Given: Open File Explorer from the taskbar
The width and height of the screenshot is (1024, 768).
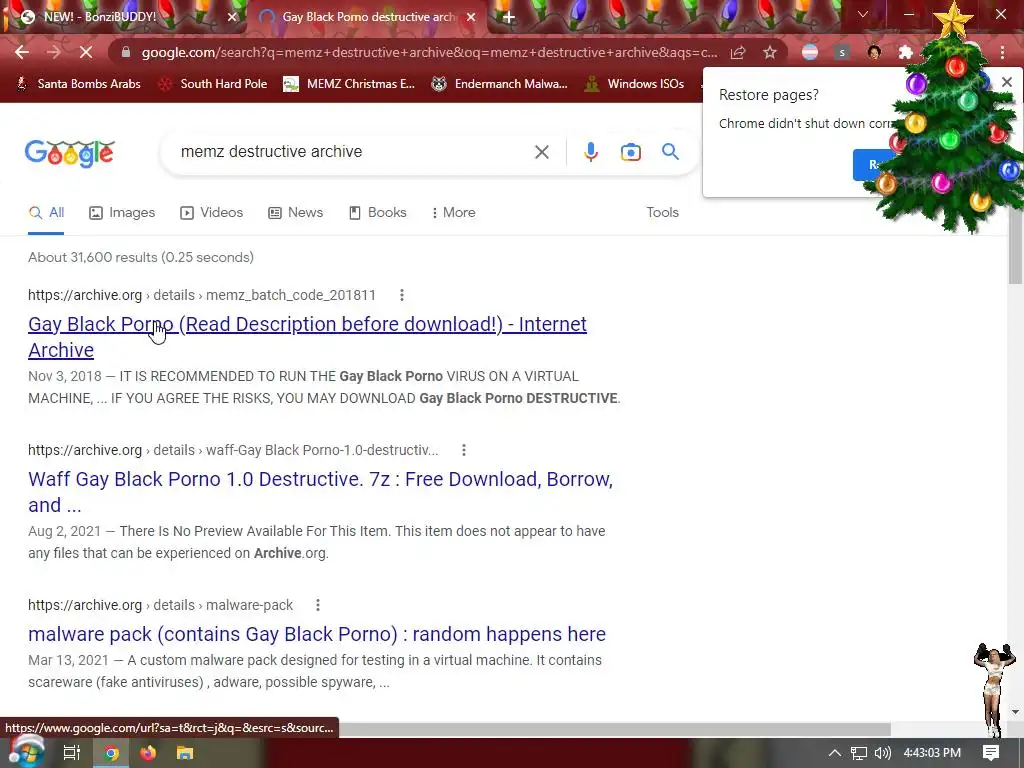Looking at the screenshot, I should [x=185, y=753].
